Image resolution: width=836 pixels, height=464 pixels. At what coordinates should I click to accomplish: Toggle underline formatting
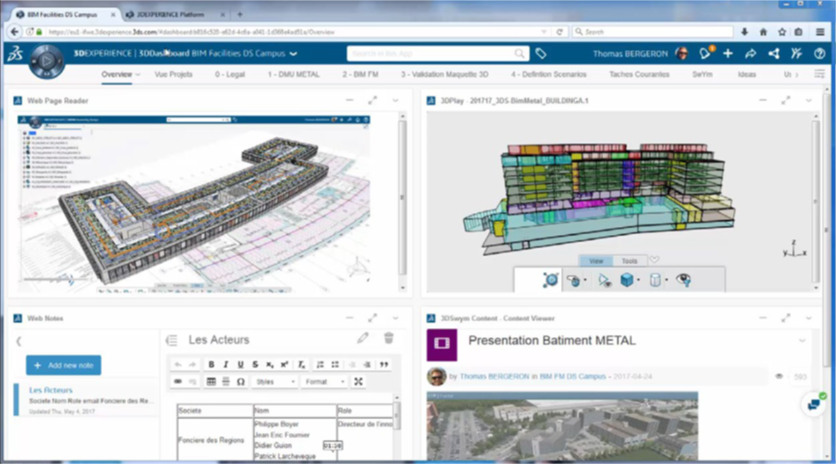pyautogui.click(x=240, y=364)
